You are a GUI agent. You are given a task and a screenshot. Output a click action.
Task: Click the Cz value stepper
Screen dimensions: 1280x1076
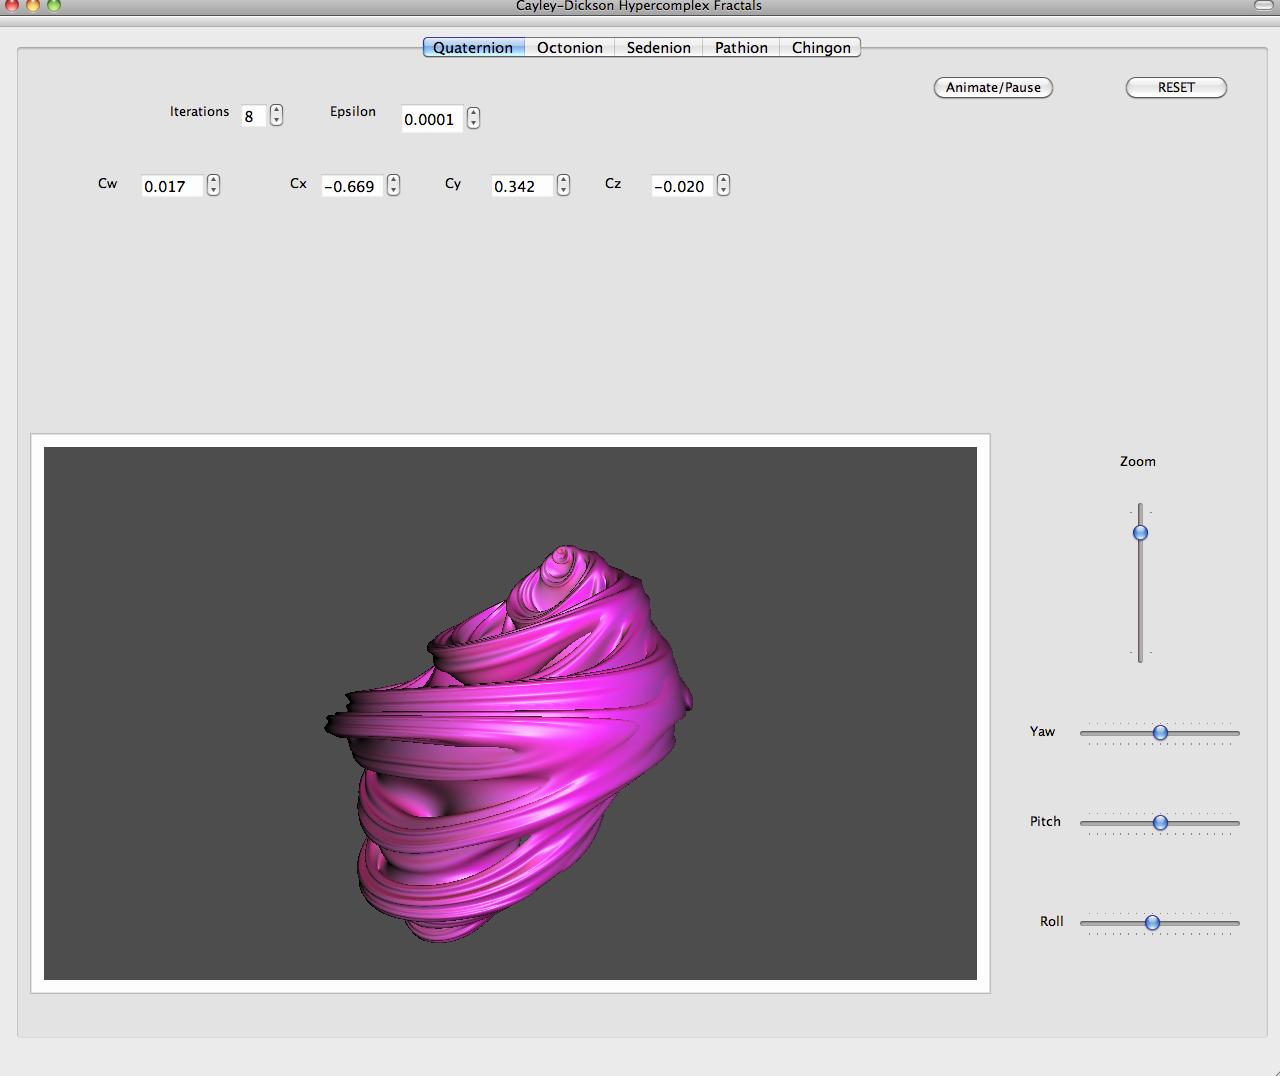coord(723,186)
